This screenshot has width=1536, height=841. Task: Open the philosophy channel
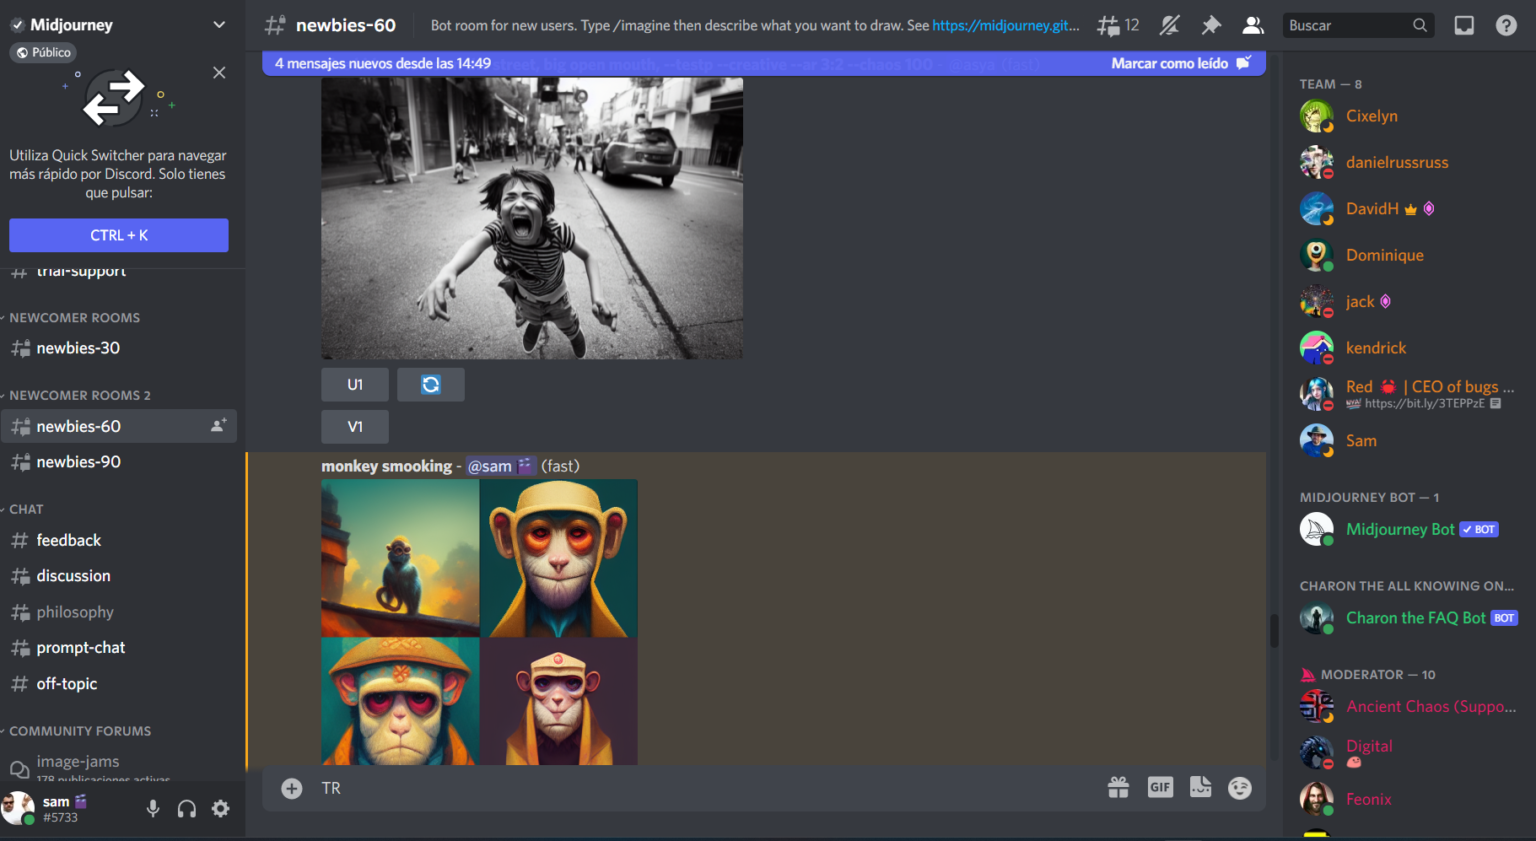(x=119, y=612)
